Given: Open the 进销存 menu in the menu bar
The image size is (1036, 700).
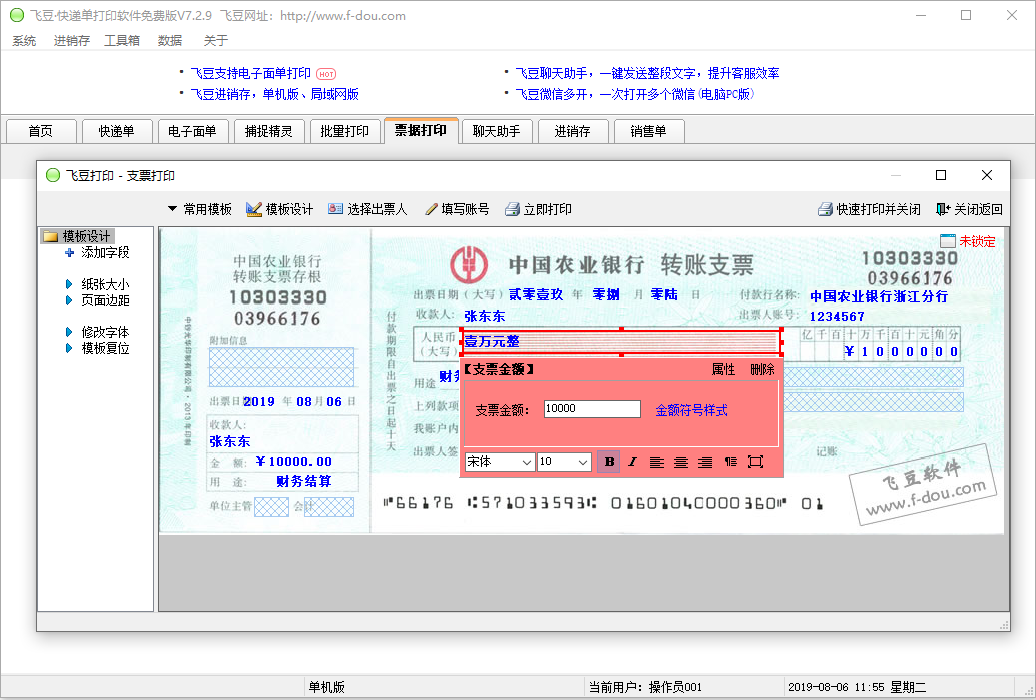Looking at the screenshot, I should [x=71, y=40].
